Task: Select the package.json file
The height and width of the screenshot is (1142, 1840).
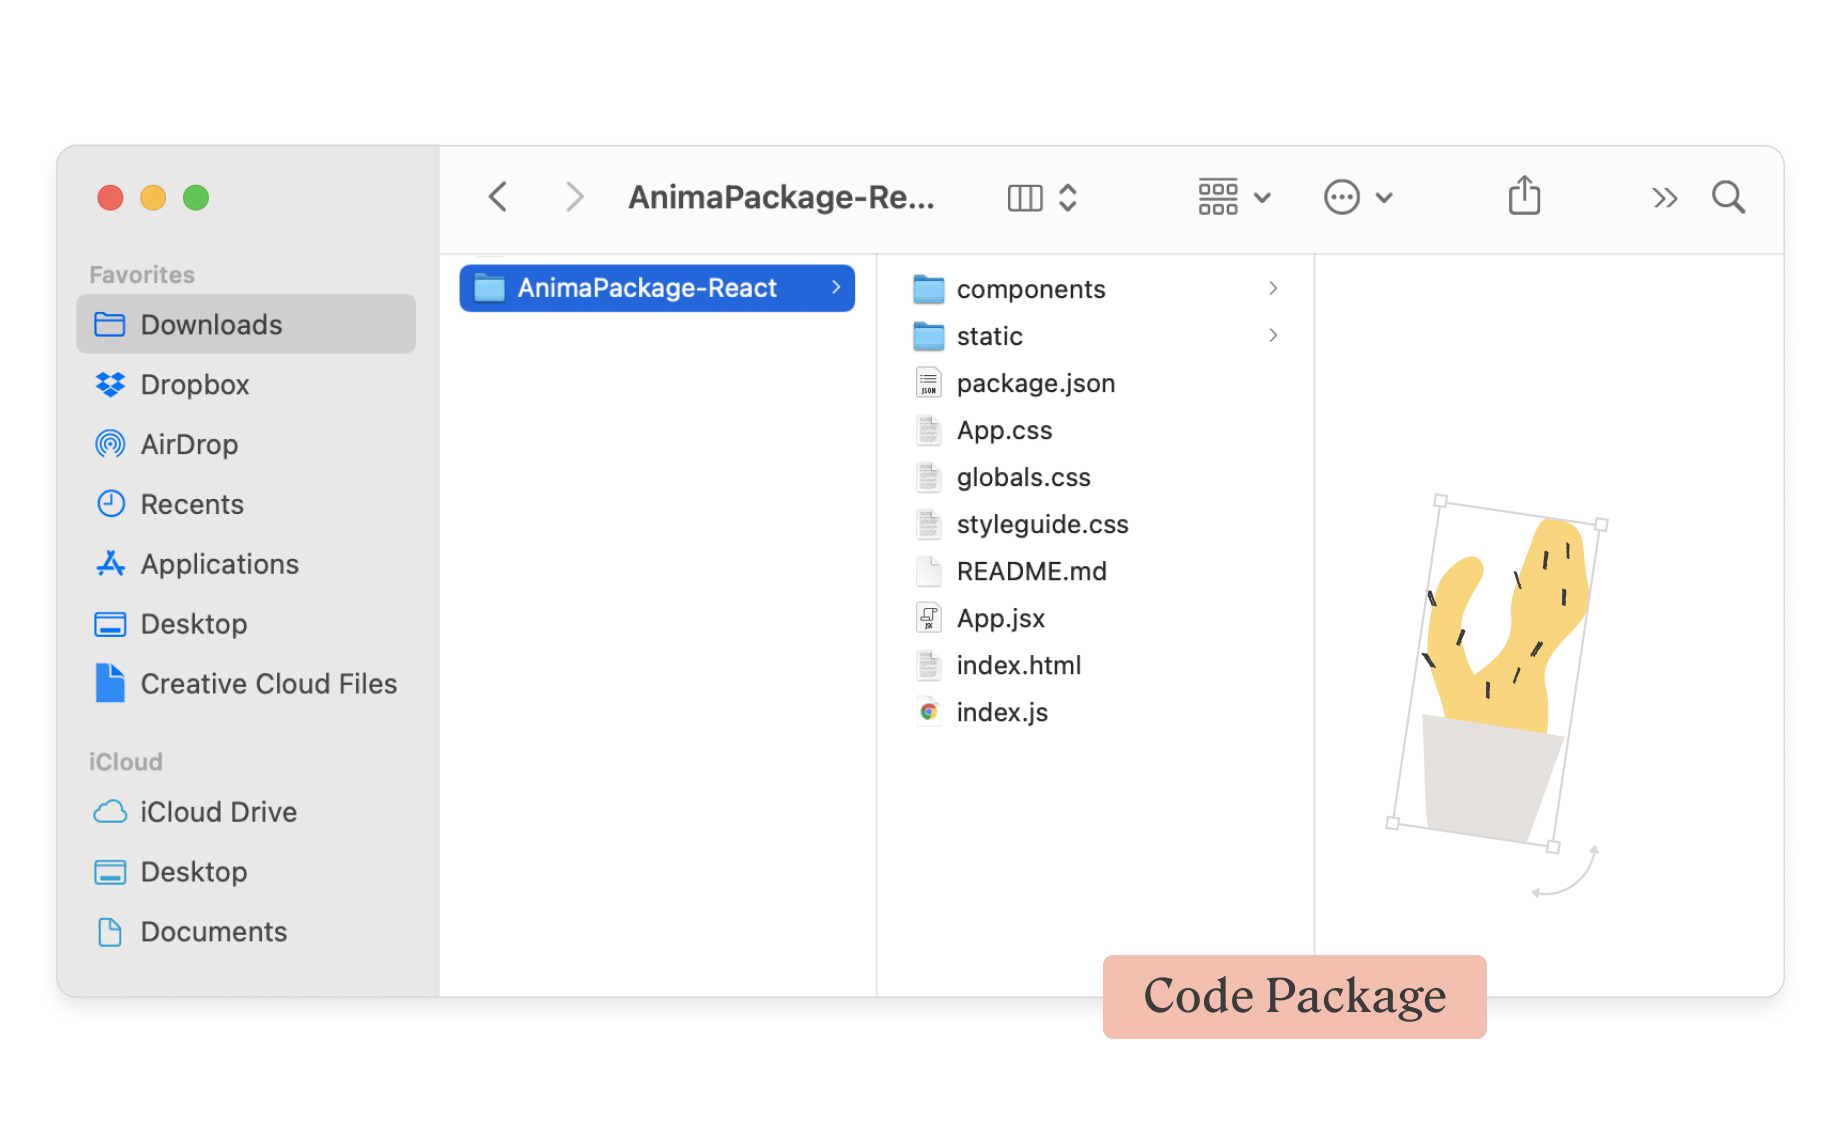Action: click(x=1035, y=383)
